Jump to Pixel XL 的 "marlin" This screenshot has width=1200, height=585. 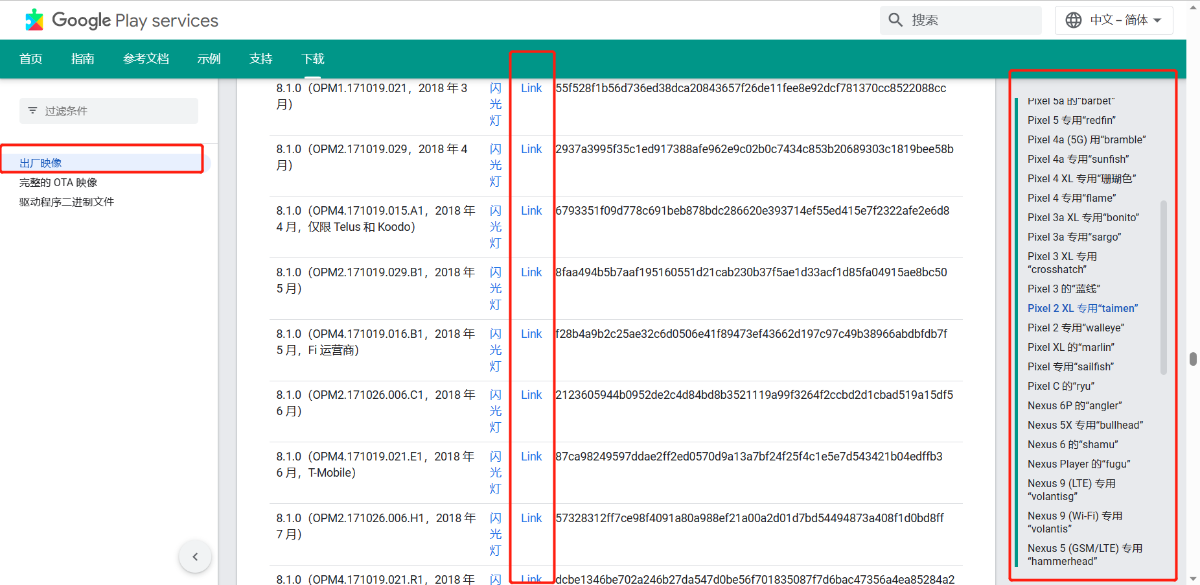tap(1071, 347)
